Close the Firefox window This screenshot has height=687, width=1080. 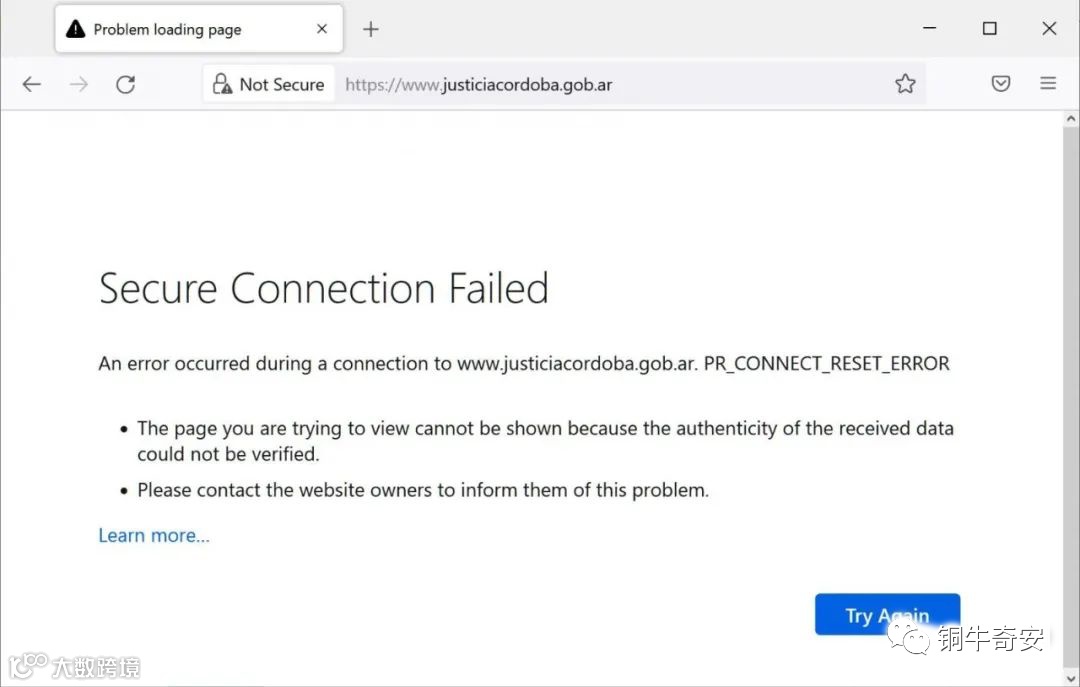tap(1049, 29)
